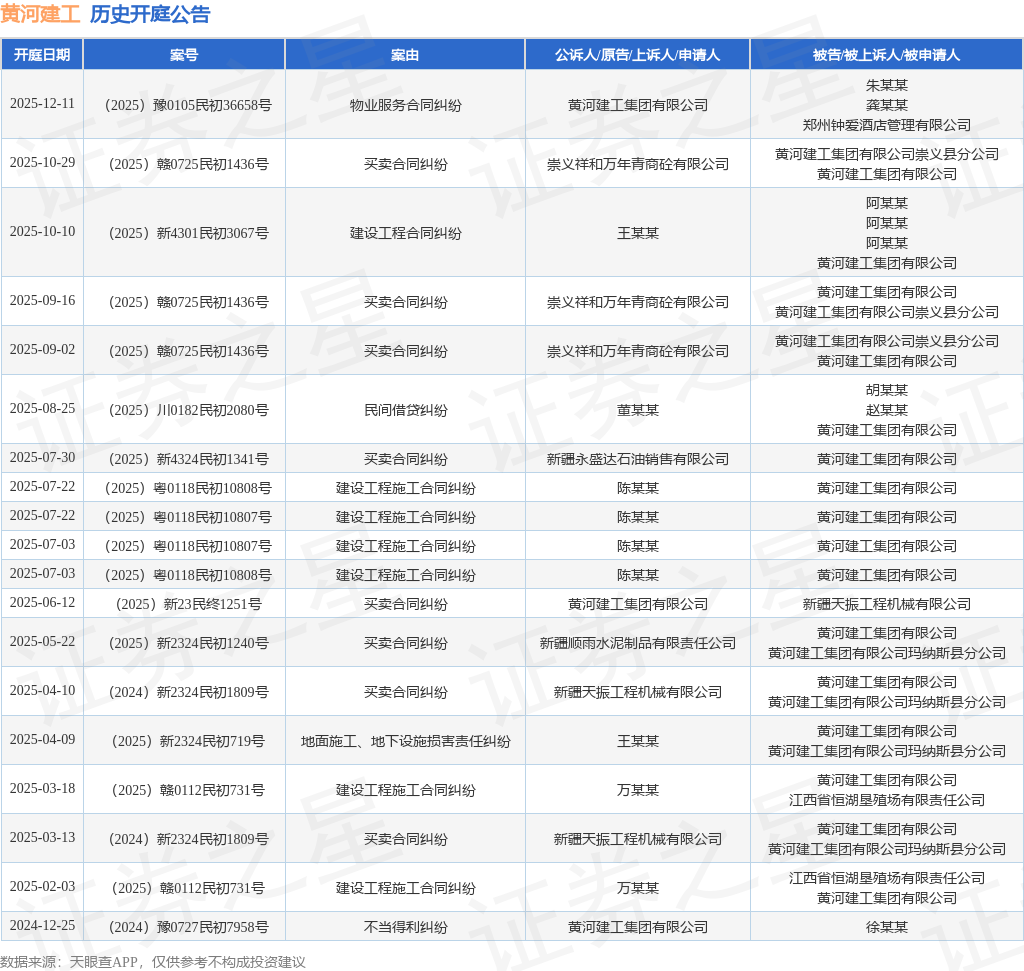Viewport: 1024px width, 971px height.
Task: Click 物业服务合同纠纷 cause cell
Action: tap(405, 105)
